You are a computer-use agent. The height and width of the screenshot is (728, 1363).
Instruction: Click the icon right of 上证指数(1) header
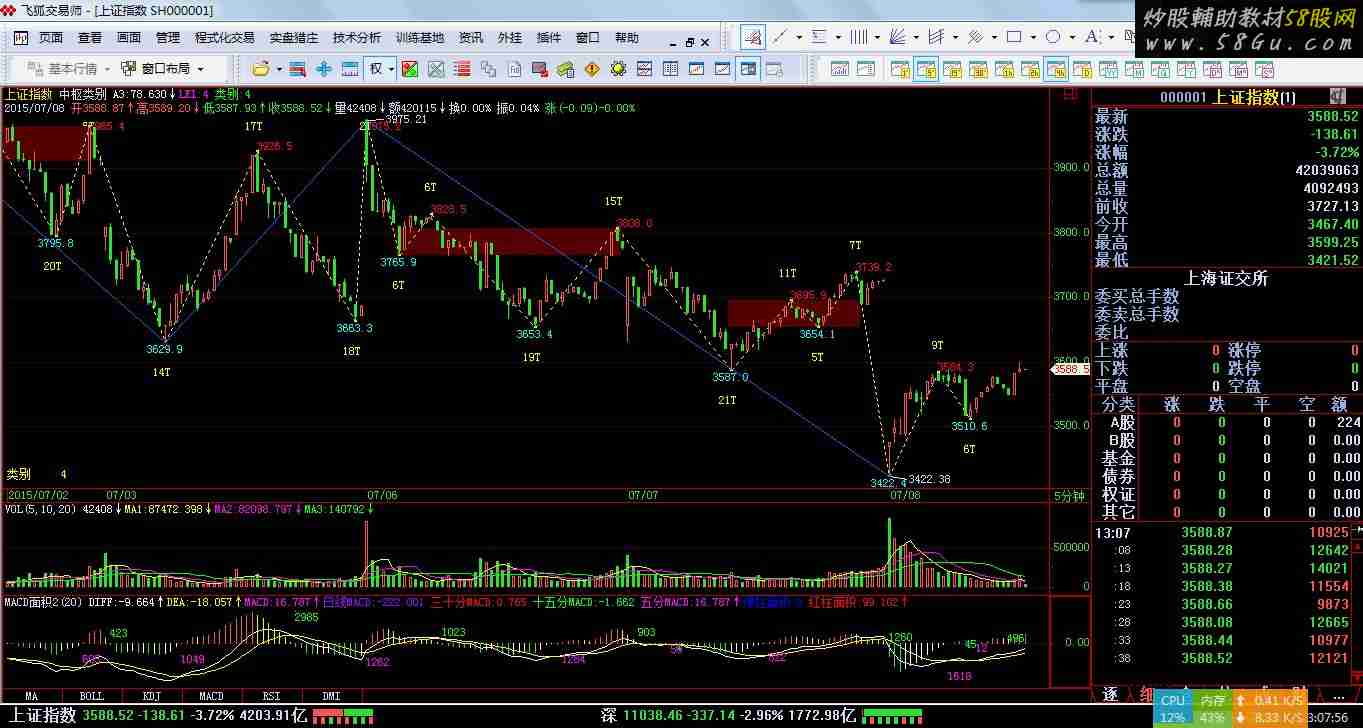(1337, 96)
